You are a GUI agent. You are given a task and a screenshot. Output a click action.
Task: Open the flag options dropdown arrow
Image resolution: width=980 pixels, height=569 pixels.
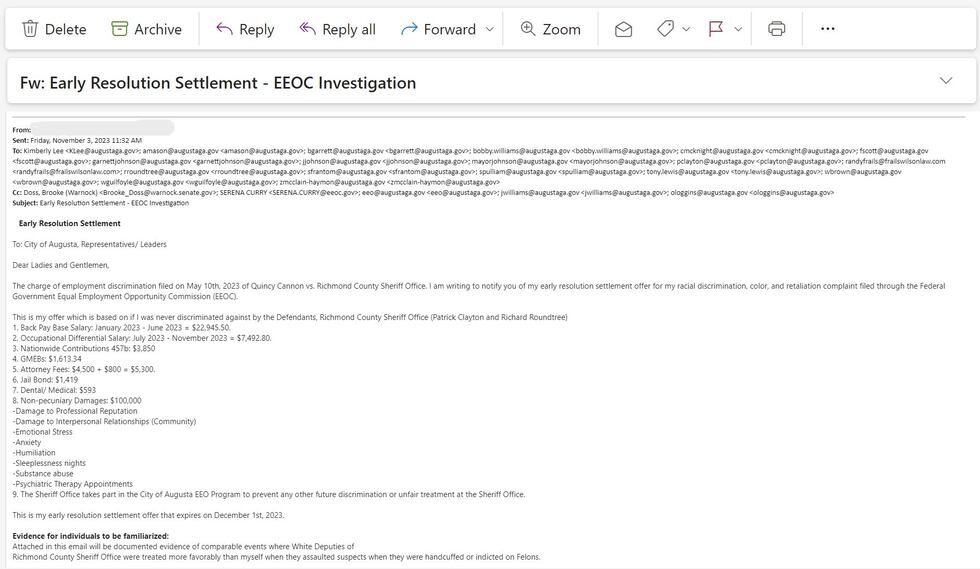[x=738, y=29]
